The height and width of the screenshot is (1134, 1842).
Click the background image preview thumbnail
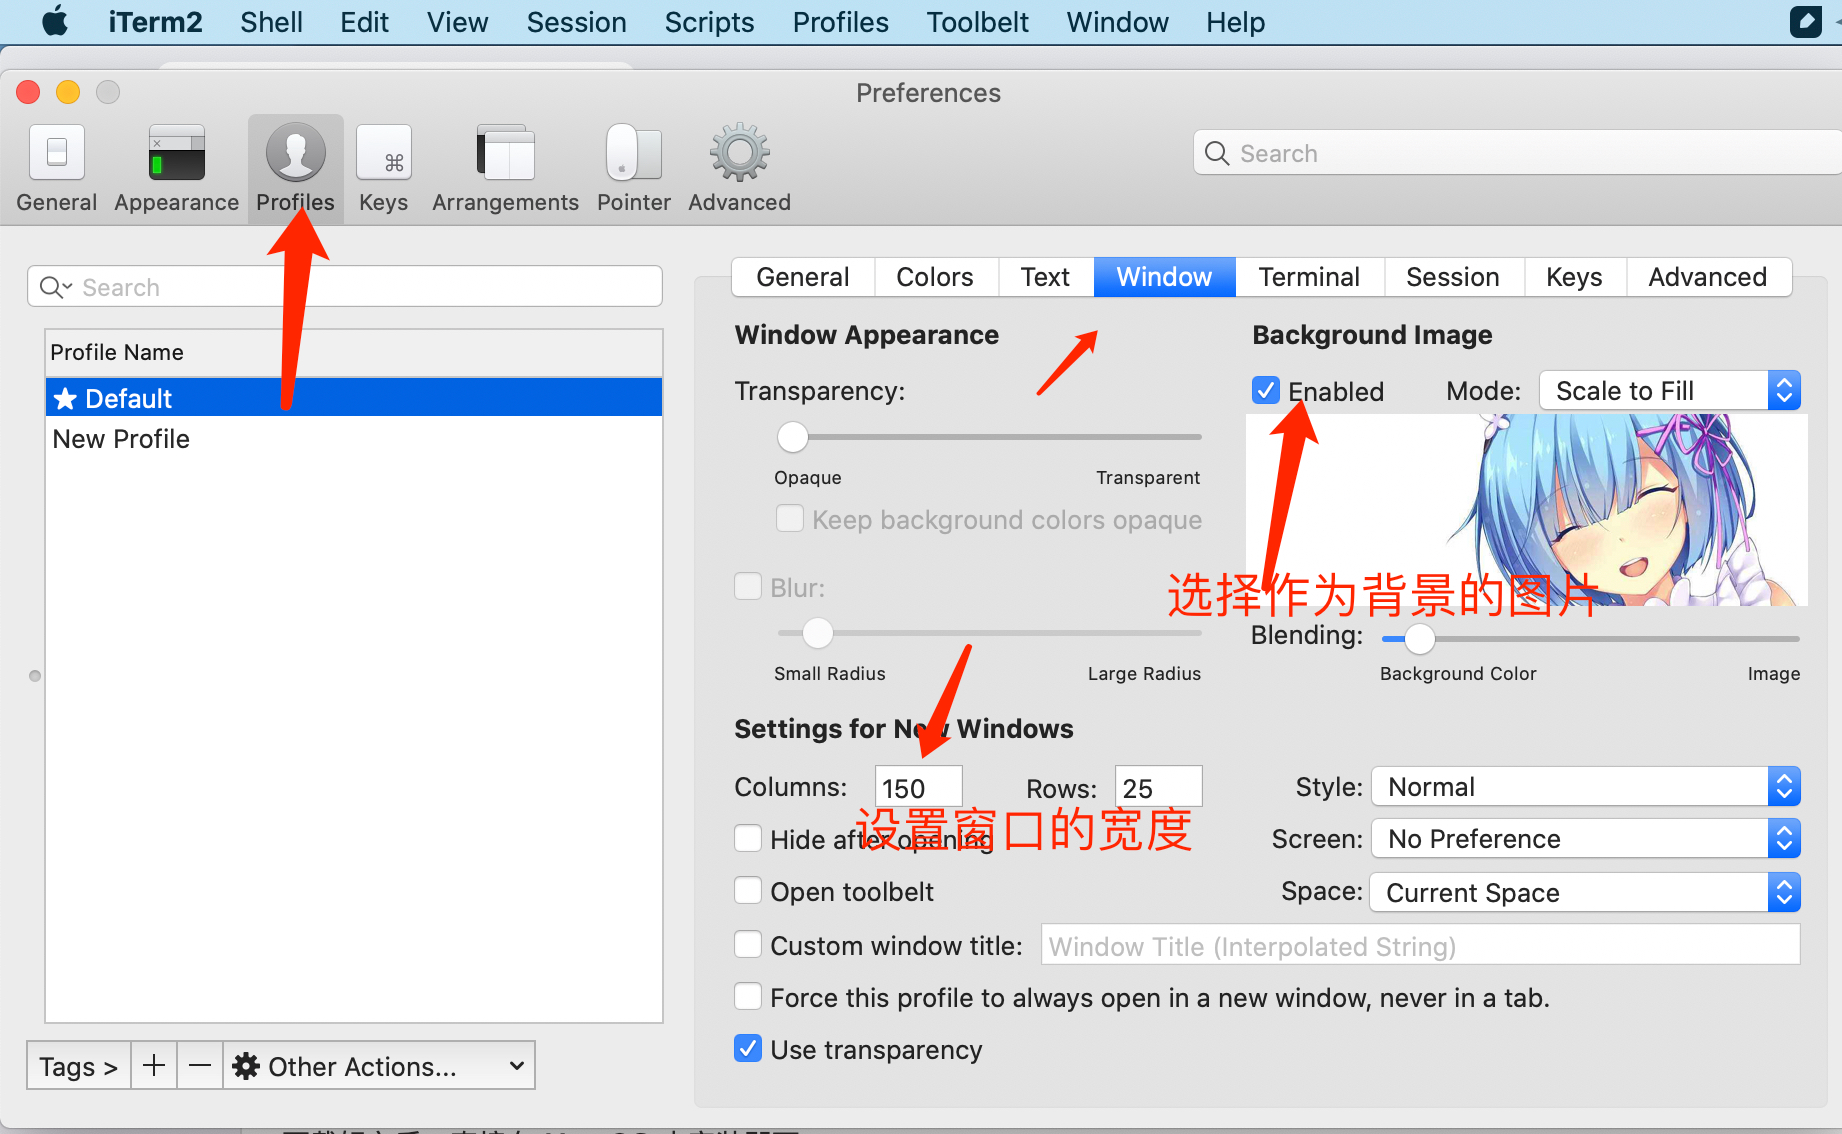point(1527,510)
